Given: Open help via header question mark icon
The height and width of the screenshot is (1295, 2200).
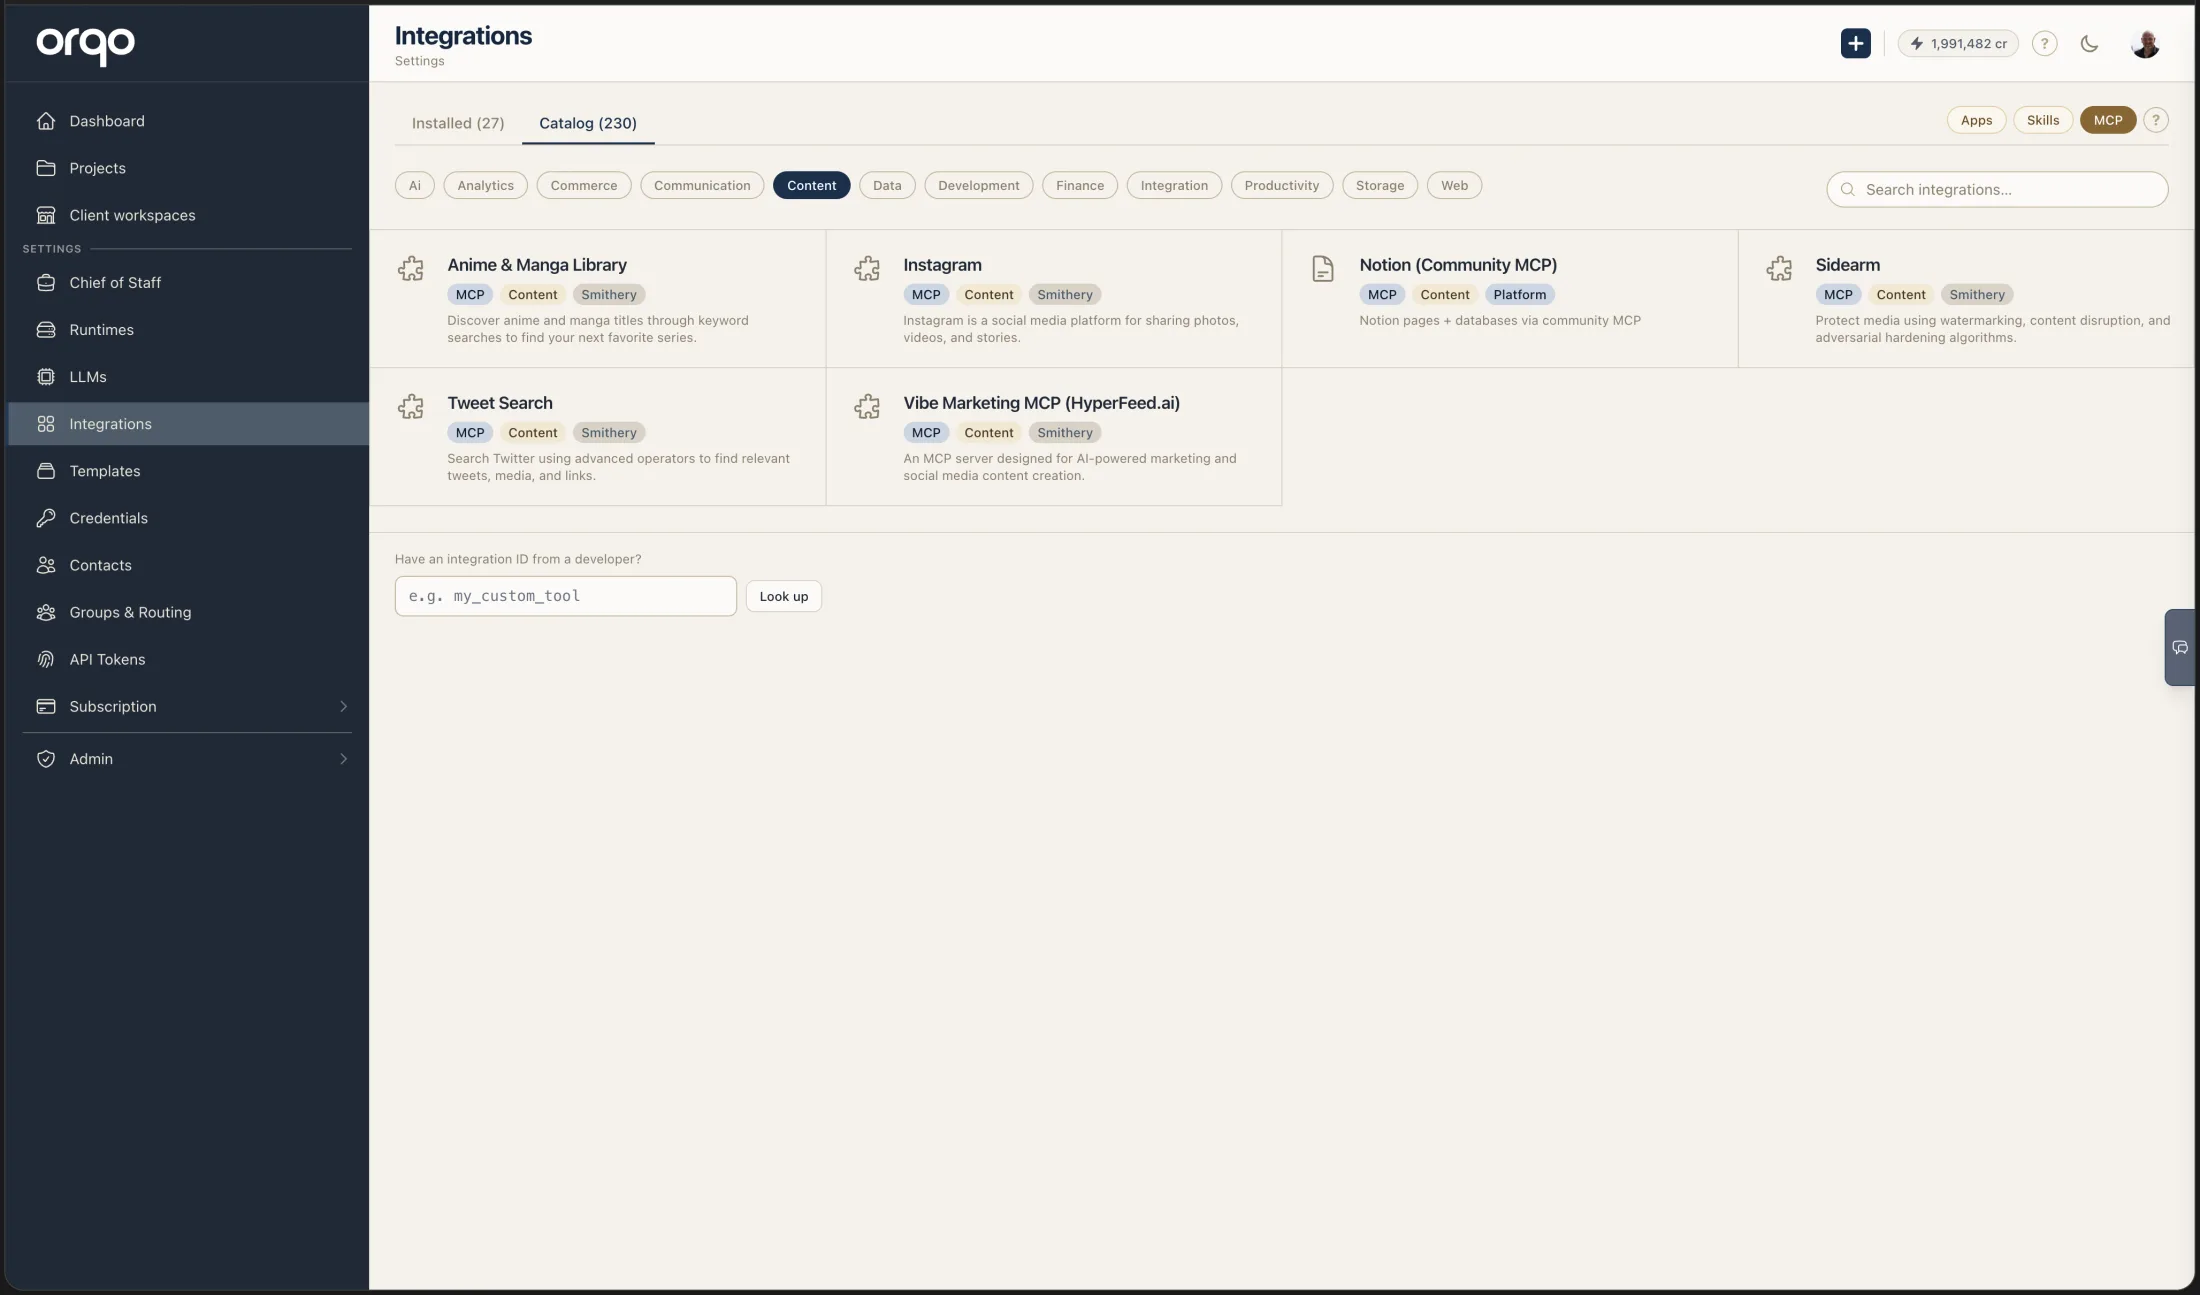Looking at the screenshot, I should [x=2045, y=43].
